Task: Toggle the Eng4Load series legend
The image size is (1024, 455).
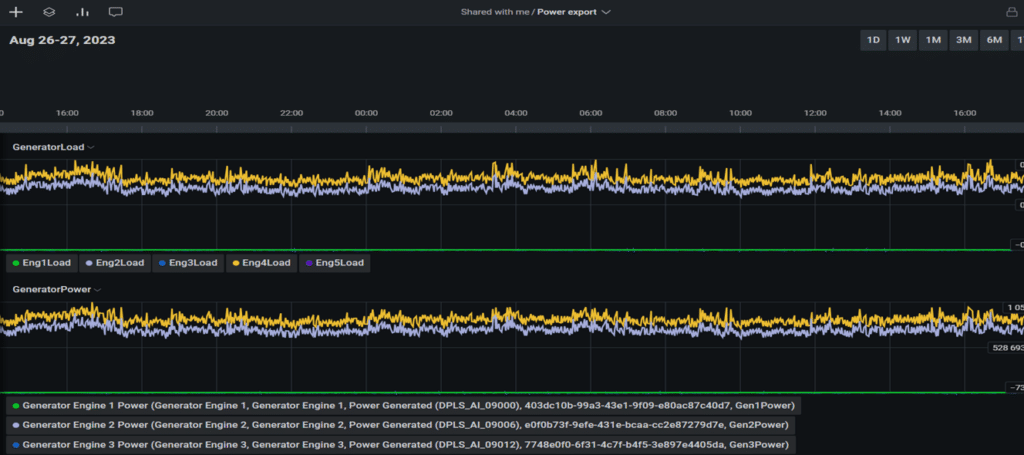Action: click(x=261, y=263)
